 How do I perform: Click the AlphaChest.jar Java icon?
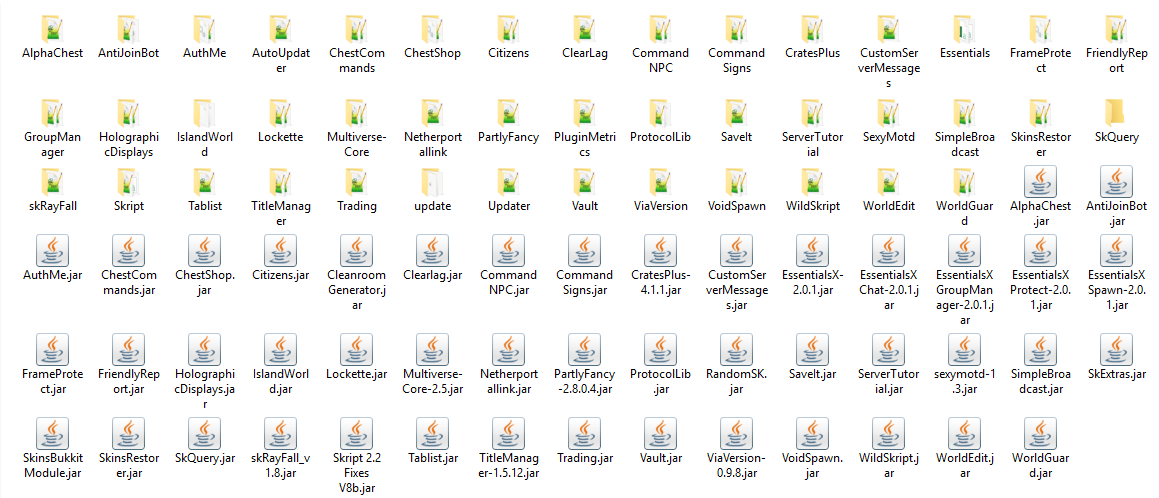click(x=1041, y=181)
